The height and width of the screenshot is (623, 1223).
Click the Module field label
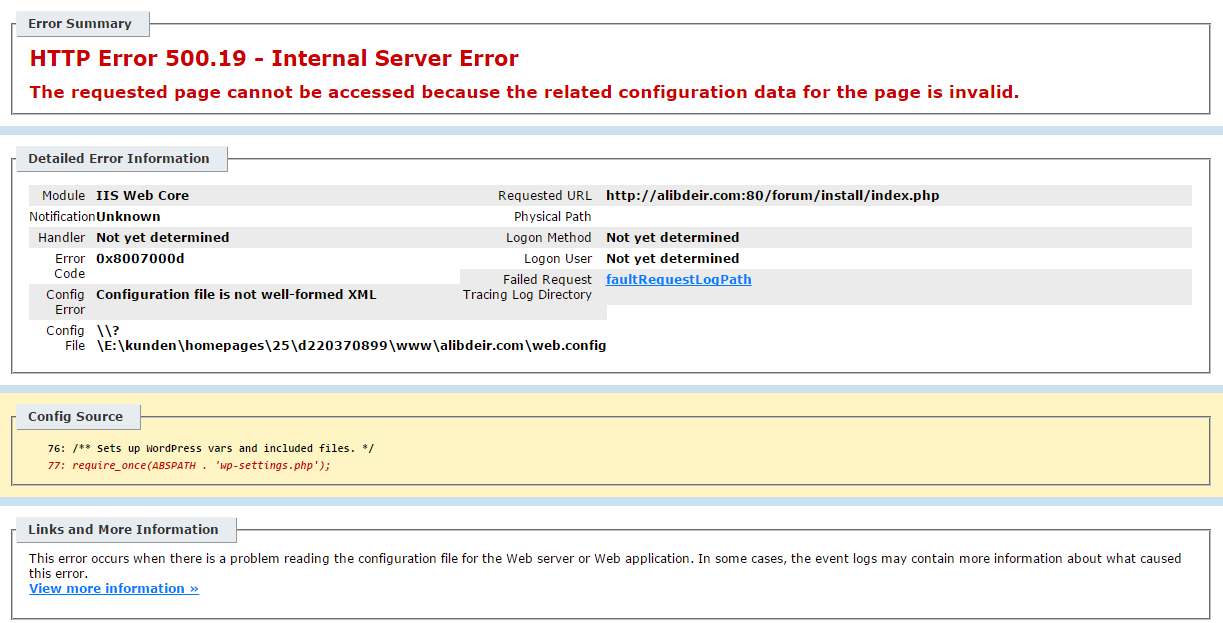pyautogui.click(x=64, y=196)
